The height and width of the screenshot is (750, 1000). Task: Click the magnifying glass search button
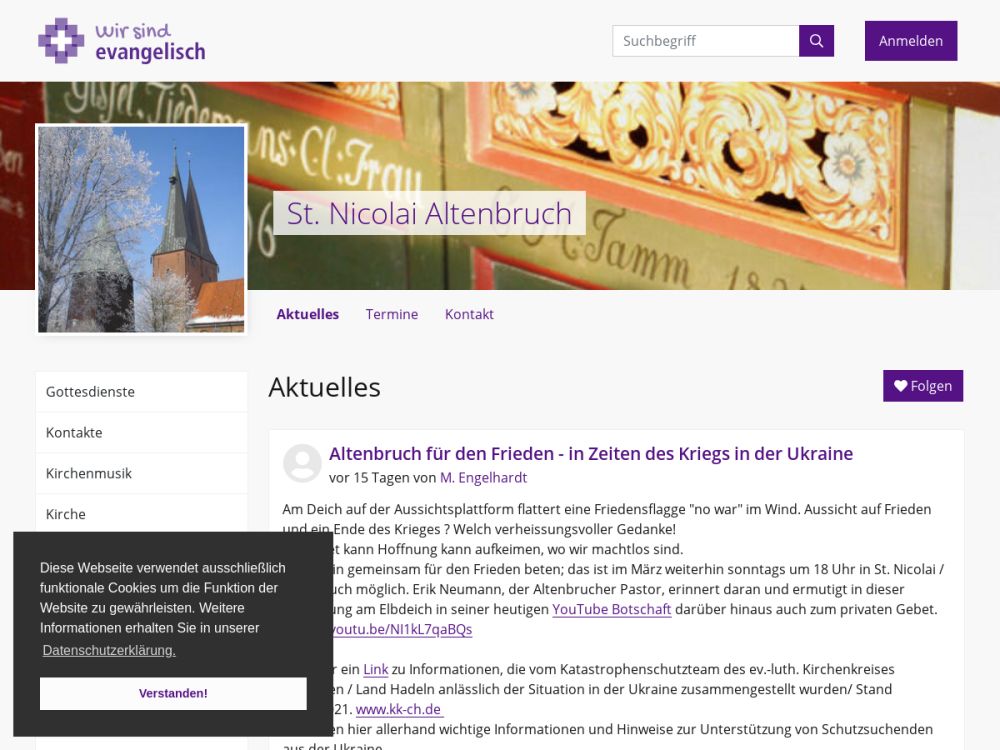pyautogui.click(x=816, y=41)
